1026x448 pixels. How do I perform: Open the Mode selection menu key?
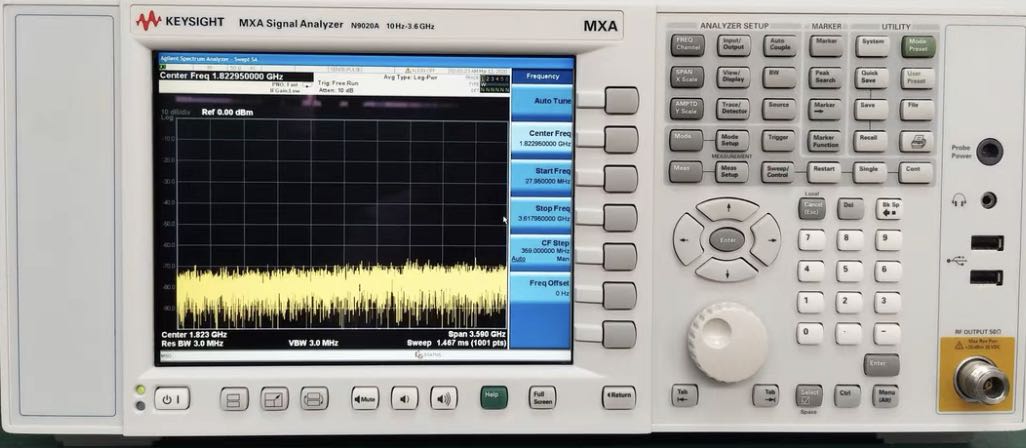pyautogui.click(x=685, y=139)
